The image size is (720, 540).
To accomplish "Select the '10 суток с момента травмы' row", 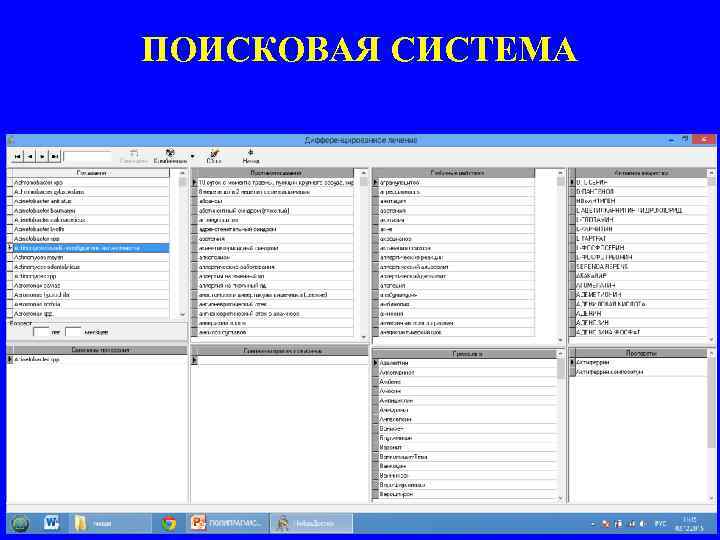I will (276, 182).
